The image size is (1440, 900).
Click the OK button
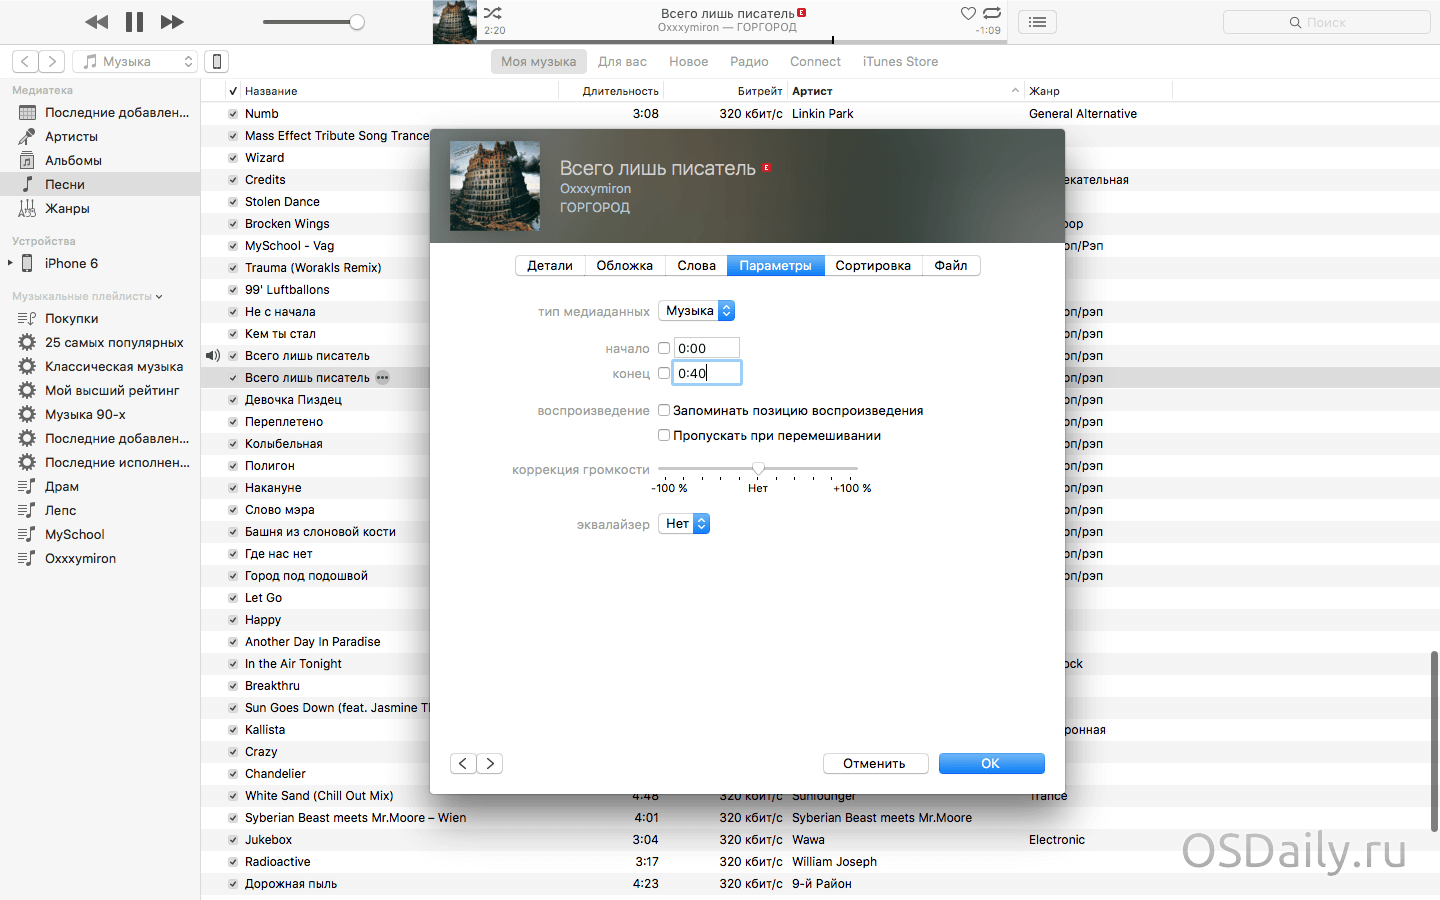click(x=991, y=764)
